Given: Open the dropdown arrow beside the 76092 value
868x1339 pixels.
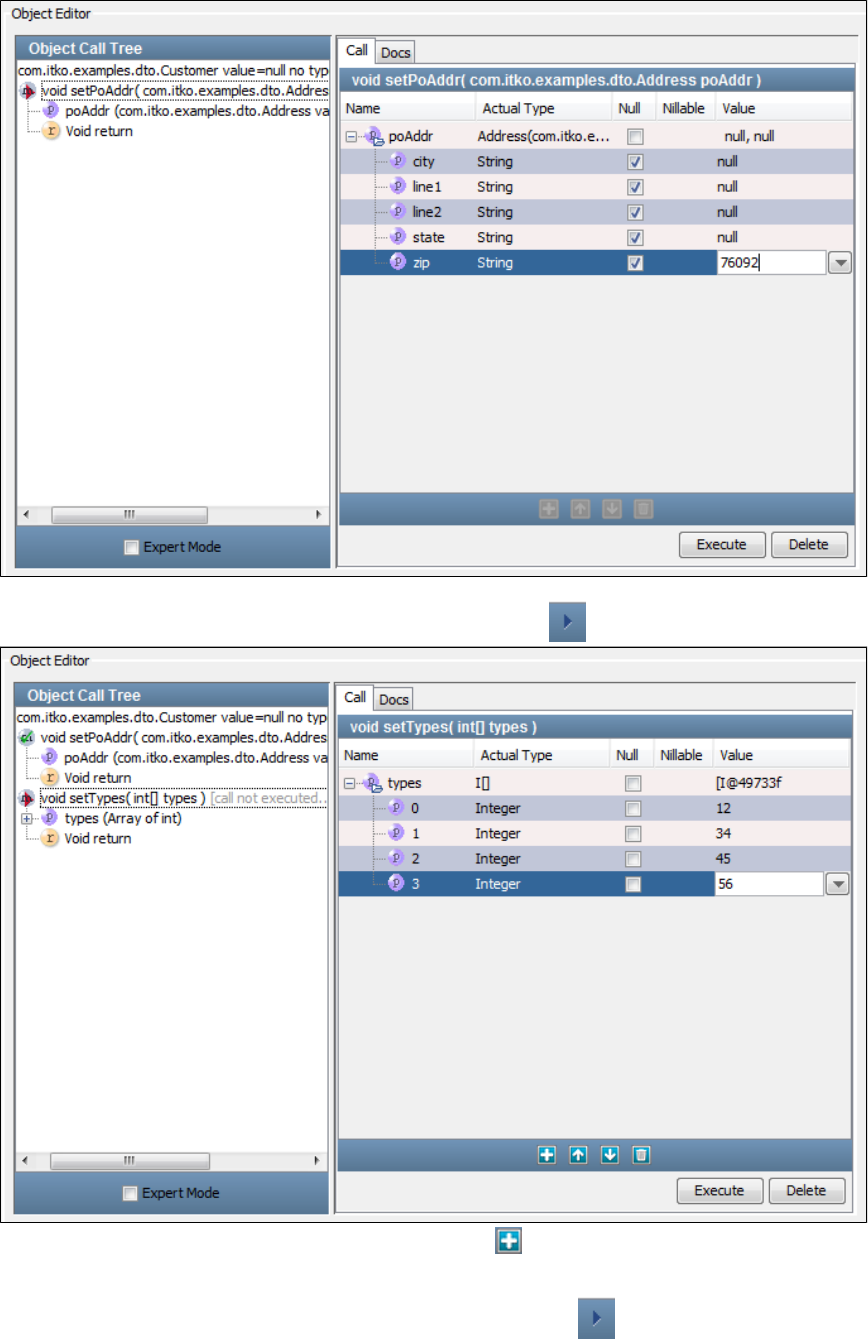Looking at the screenshot, I should 840,263.
